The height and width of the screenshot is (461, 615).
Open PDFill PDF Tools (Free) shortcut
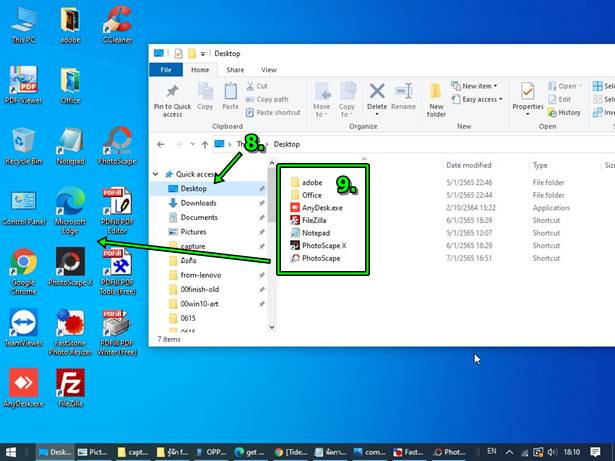(117, 271)
